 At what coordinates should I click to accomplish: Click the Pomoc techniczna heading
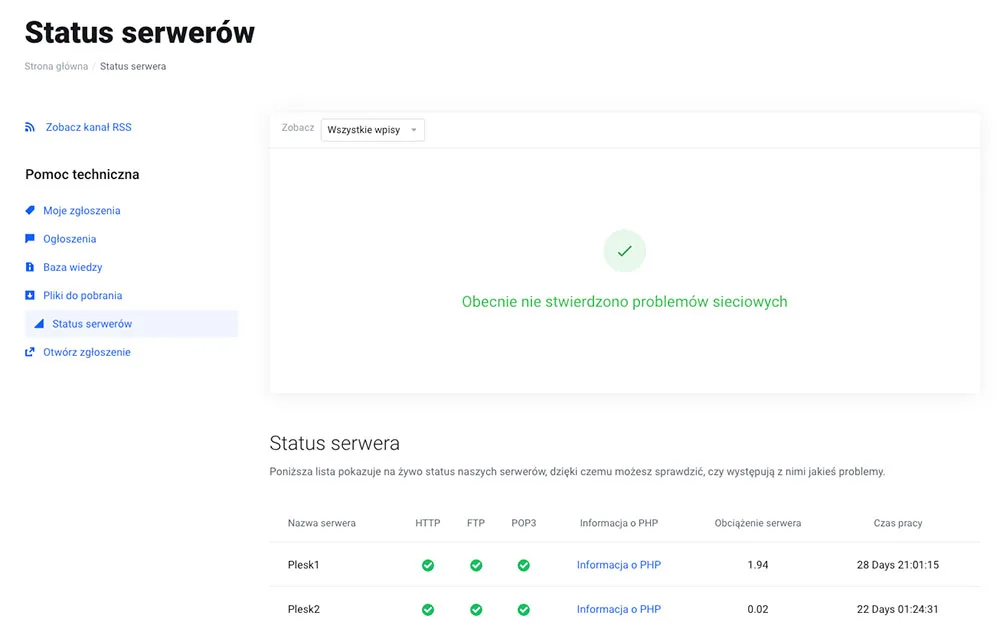(82, 175)
